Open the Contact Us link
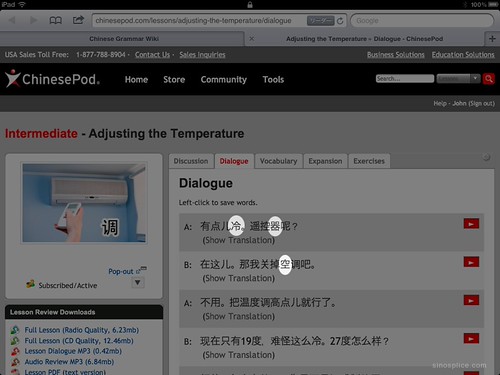Viewport: 500px width, 375px height. point(152,55)
